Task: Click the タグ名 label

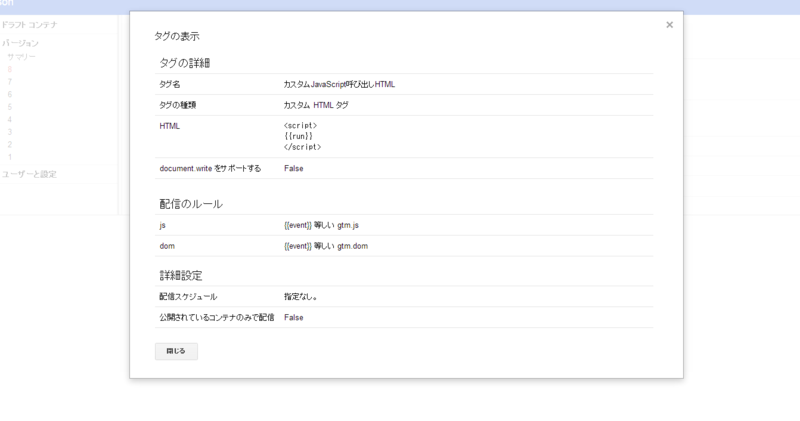Action: coord(169,84)
